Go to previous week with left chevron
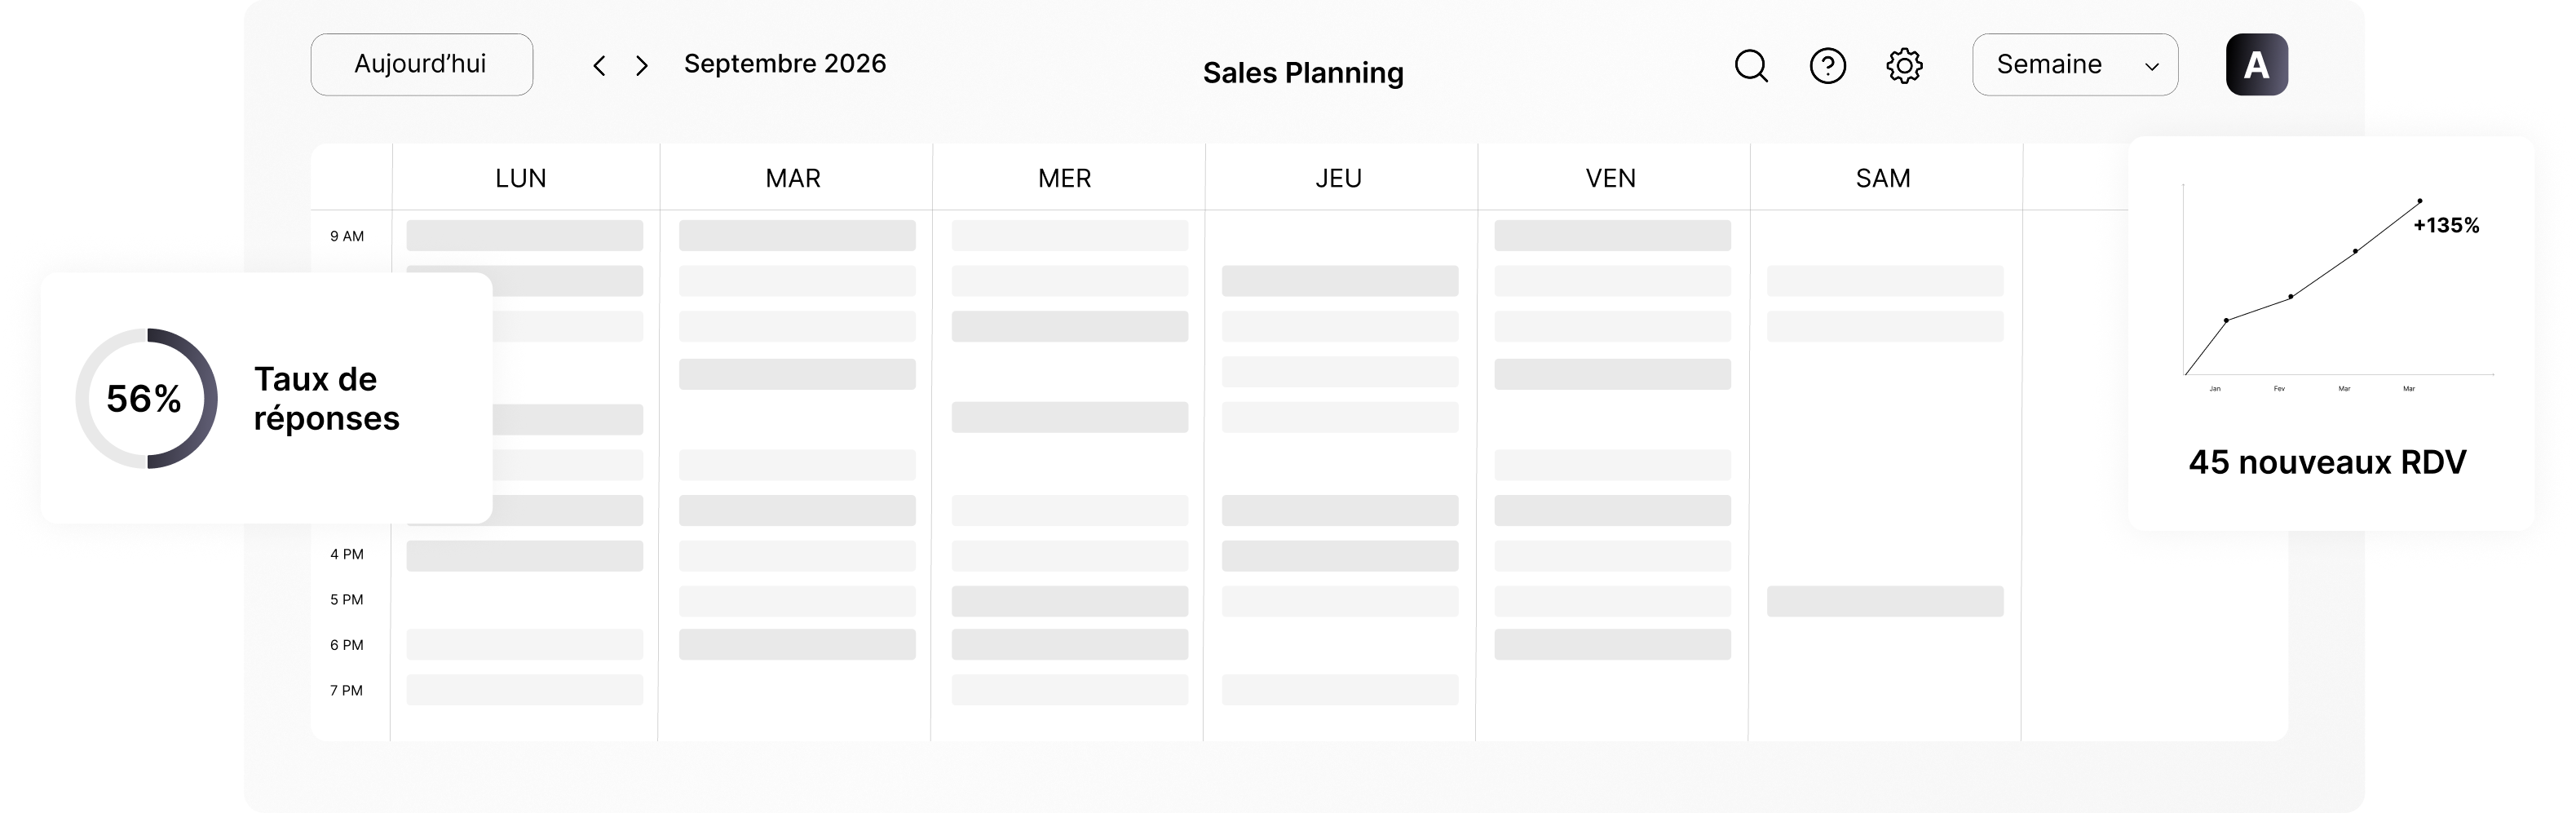 coord(599,66)
